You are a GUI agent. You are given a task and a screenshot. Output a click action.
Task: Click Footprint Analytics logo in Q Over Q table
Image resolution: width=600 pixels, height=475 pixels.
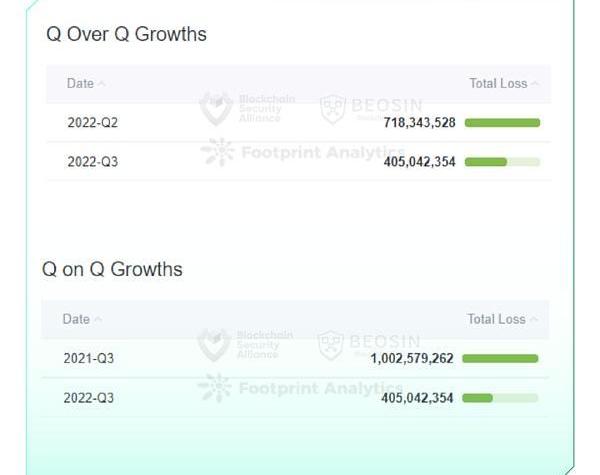click(x=216, y=152)
